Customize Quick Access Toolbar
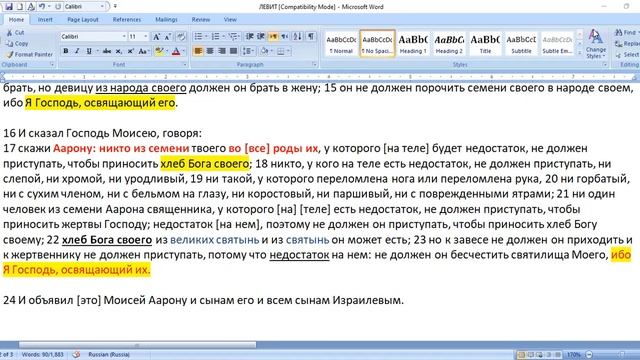 click(x=116, y=7)
